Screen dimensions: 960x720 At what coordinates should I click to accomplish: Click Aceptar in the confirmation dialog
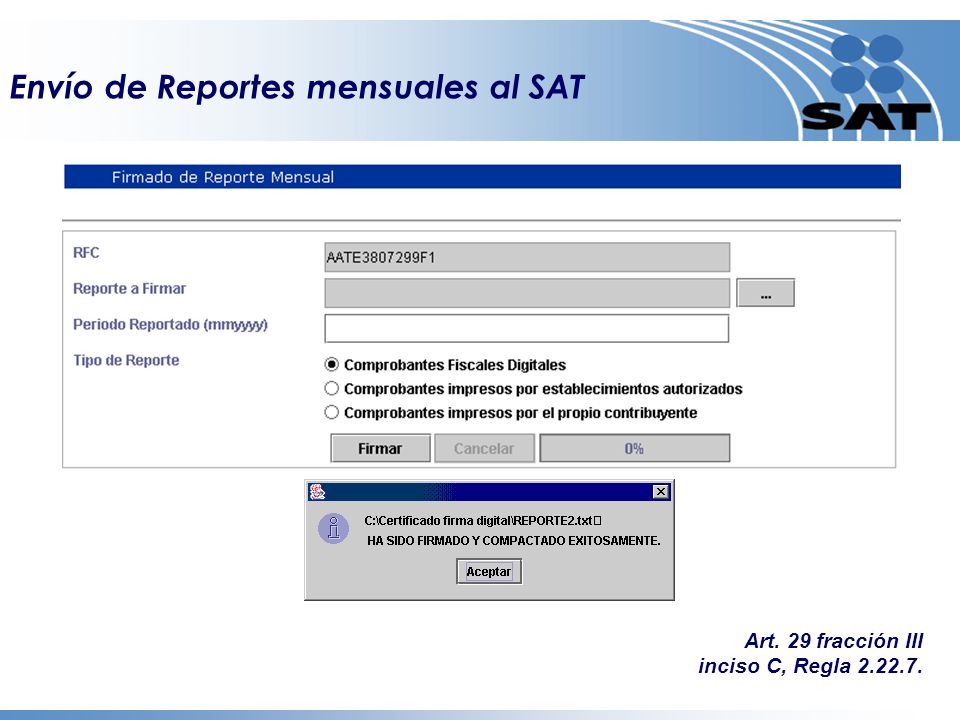pyautogui.click(x=489, y=571)
